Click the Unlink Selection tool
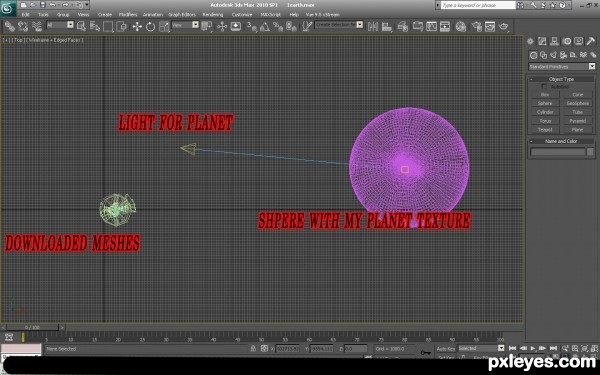 (23, 26)
